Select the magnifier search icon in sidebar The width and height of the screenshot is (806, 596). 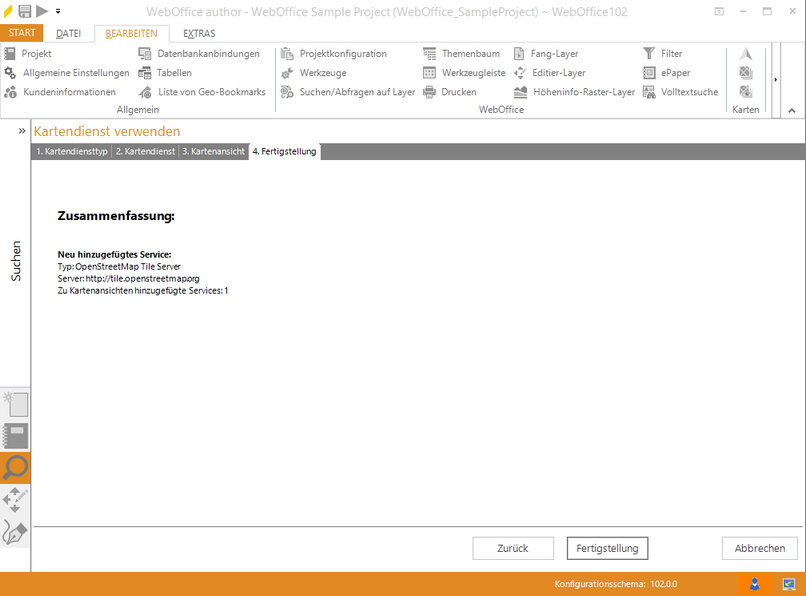pyautogui.click(x=15, y=467)
